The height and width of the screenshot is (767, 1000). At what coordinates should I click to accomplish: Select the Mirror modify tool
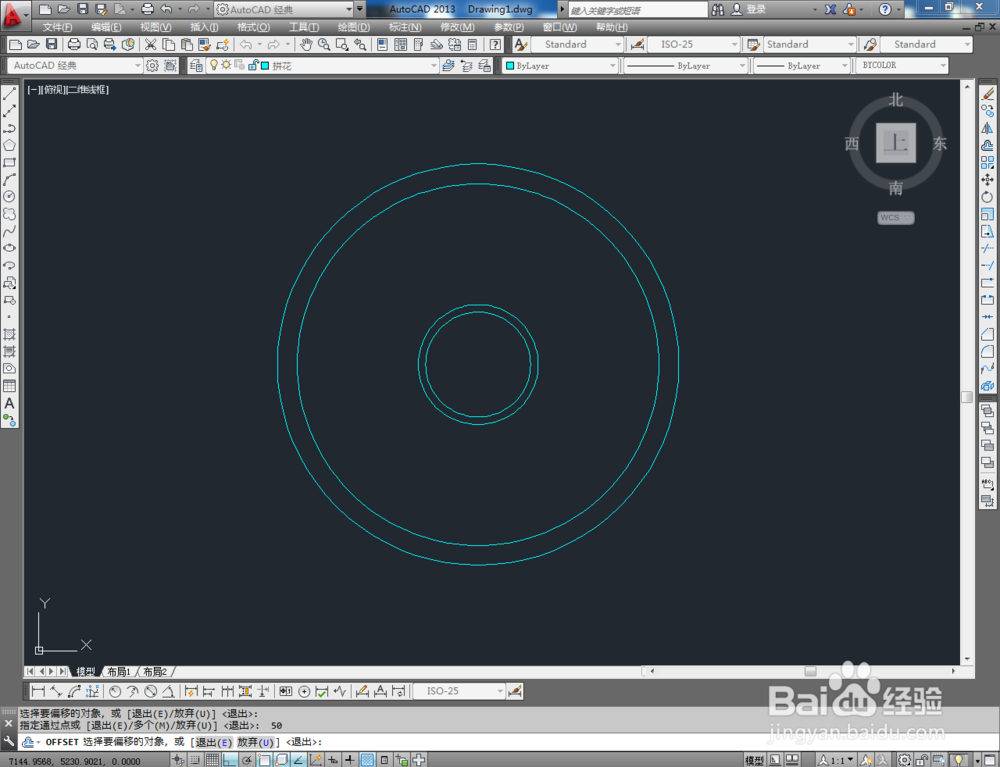(988, 129)
